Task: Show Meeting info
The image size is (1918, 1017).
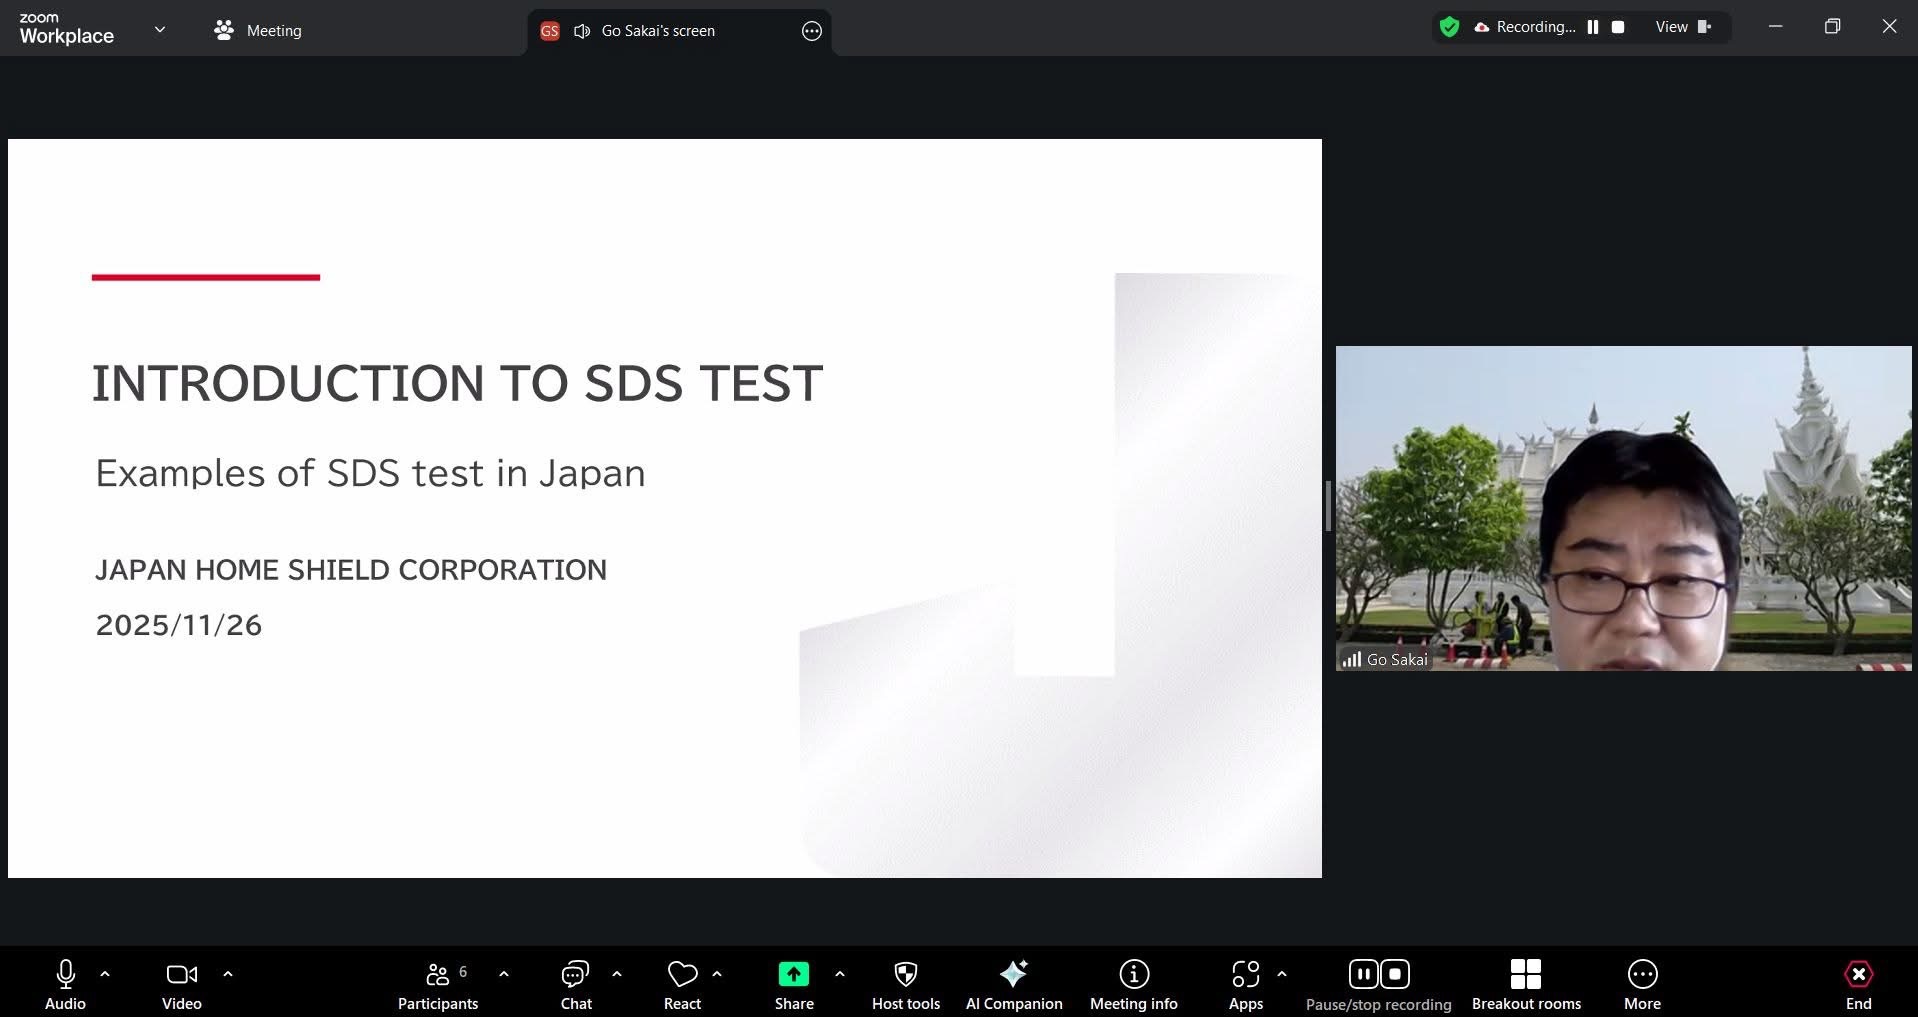Action: [1133, 985]
